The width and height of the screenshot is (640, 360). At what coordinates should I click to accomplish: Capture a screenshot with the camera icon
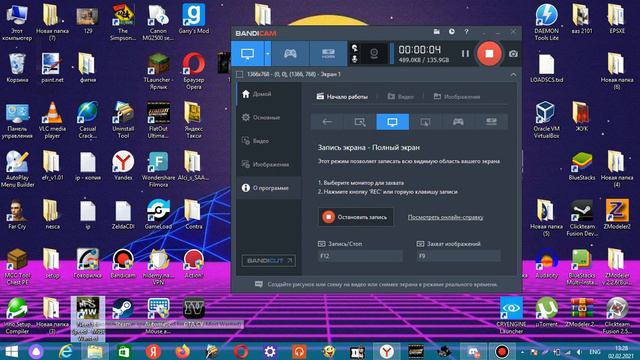[513, 53]
